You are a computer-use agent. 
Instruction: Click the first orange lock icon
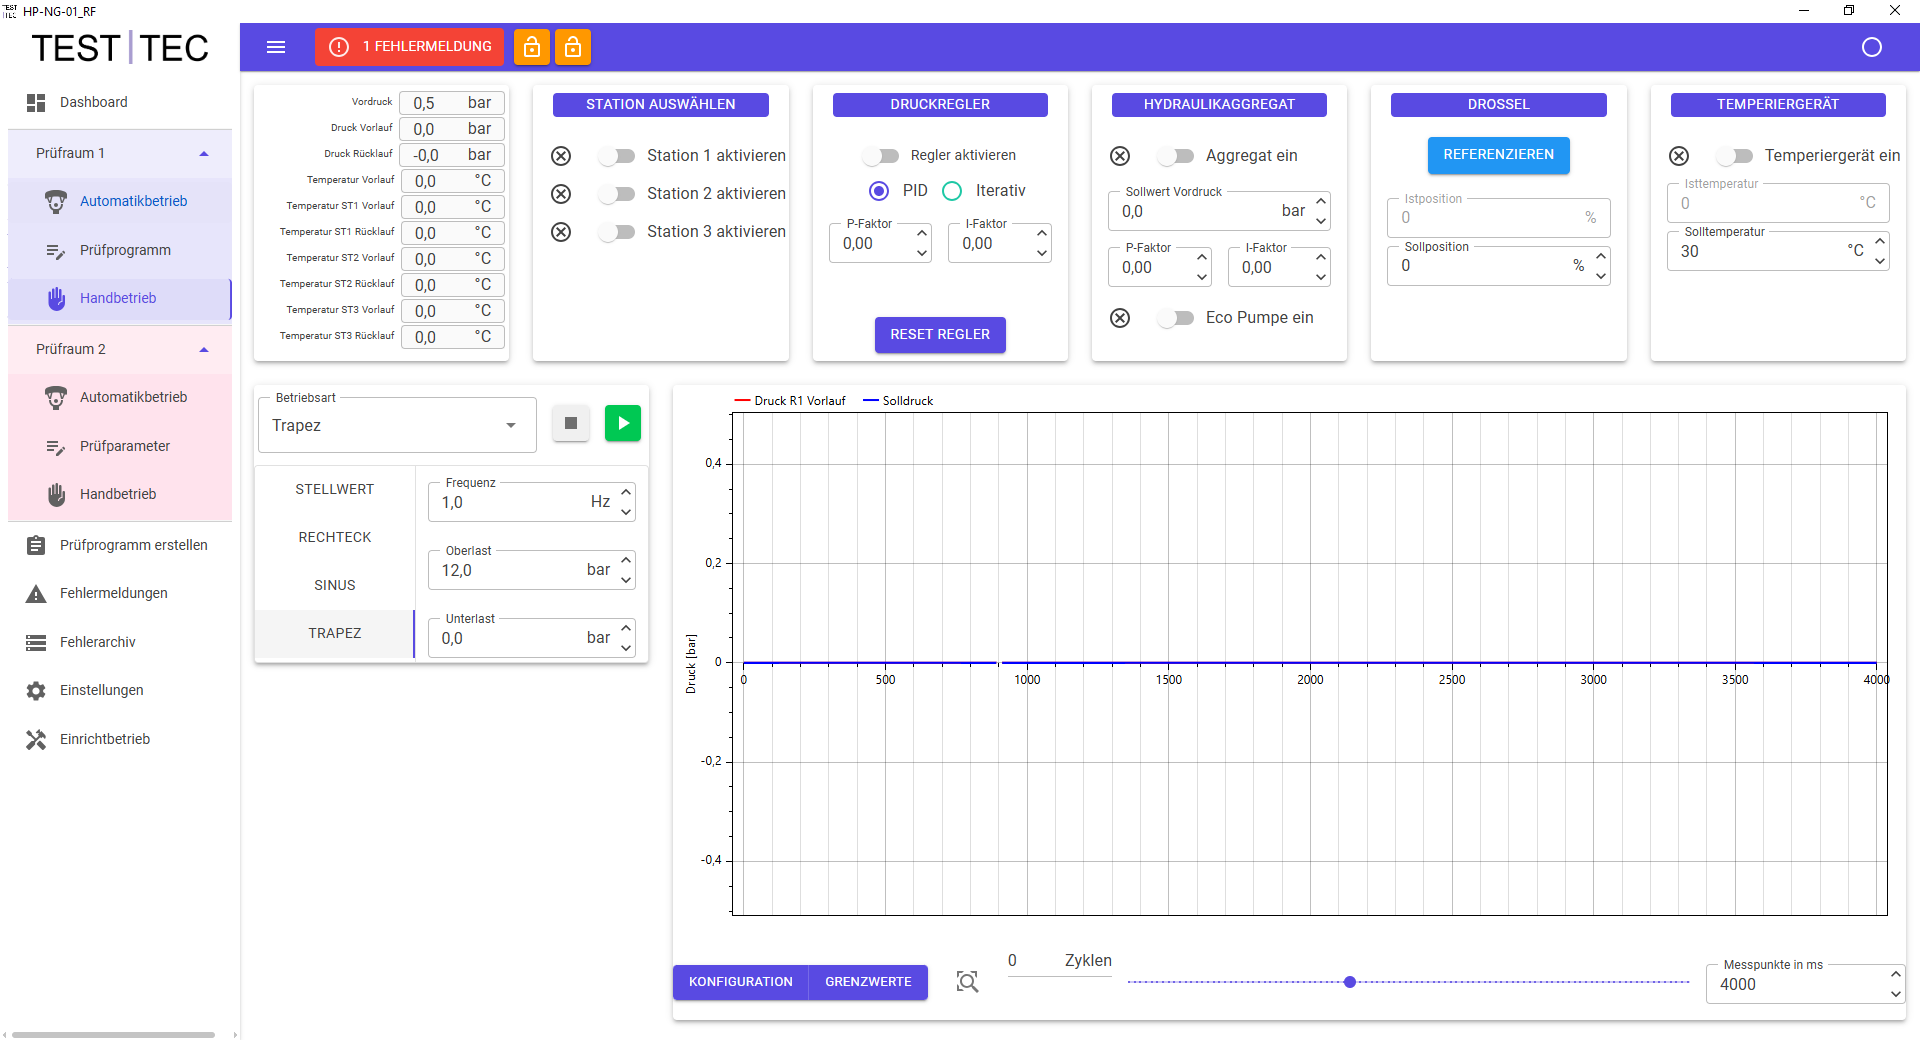(x=532, y=47)
